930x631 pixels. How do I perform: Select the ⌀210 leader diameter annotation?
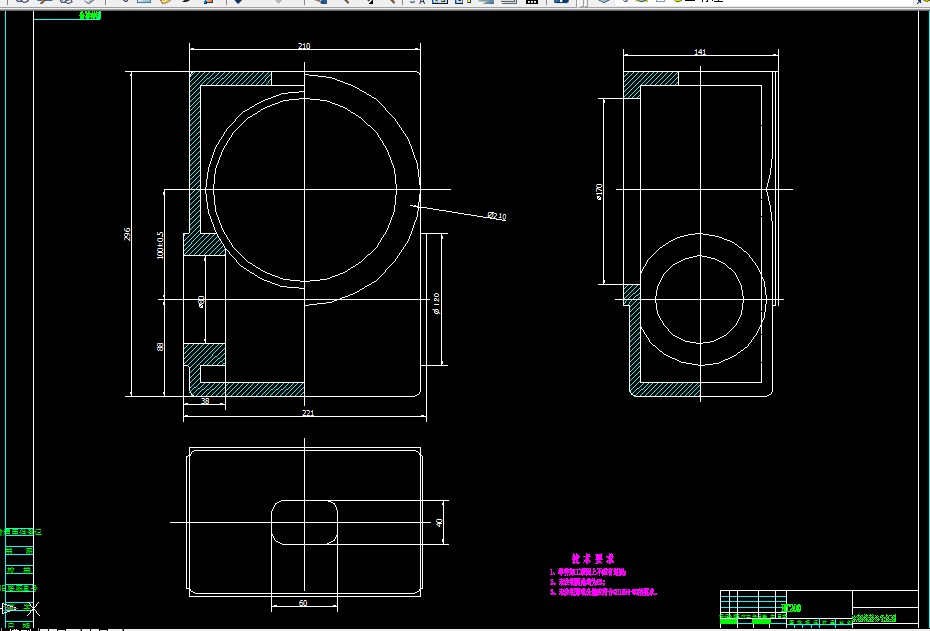(497, 216)
